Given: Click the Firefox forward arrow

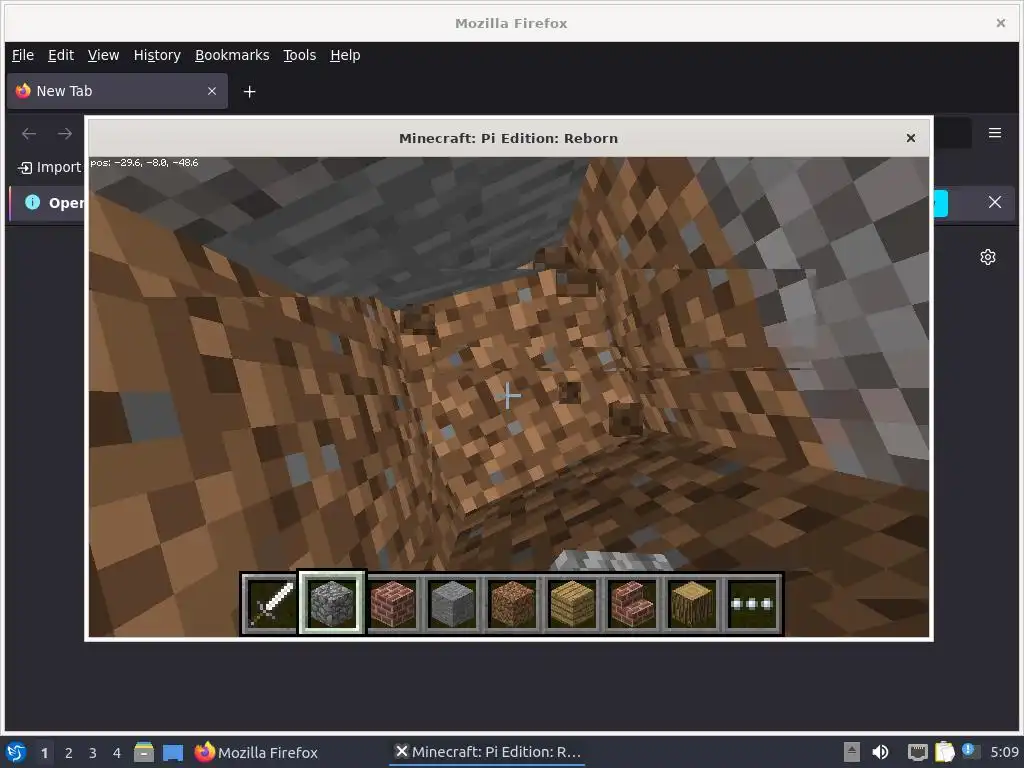Looking at the screenshot, I should (x=65, y=134).
